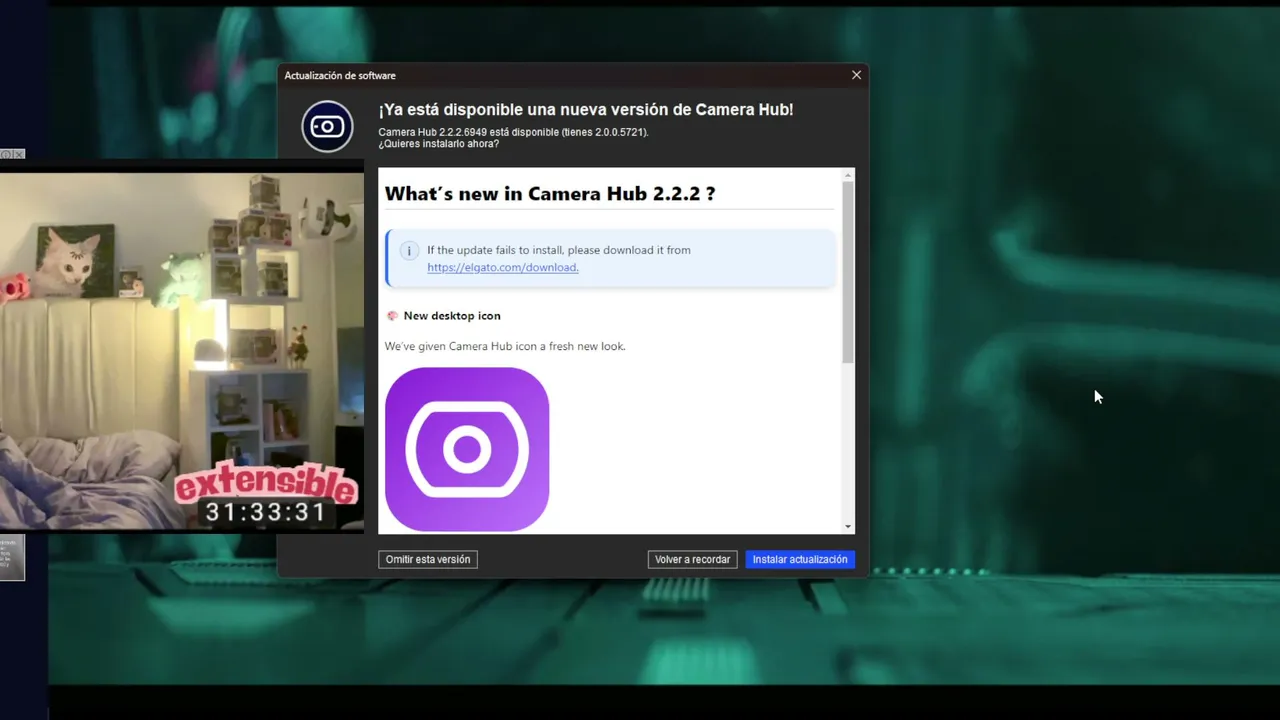Click the "What's new in Camera Hub 2.2.2 ?" heading
1280x720 pixels.
[x=550, y=194]
